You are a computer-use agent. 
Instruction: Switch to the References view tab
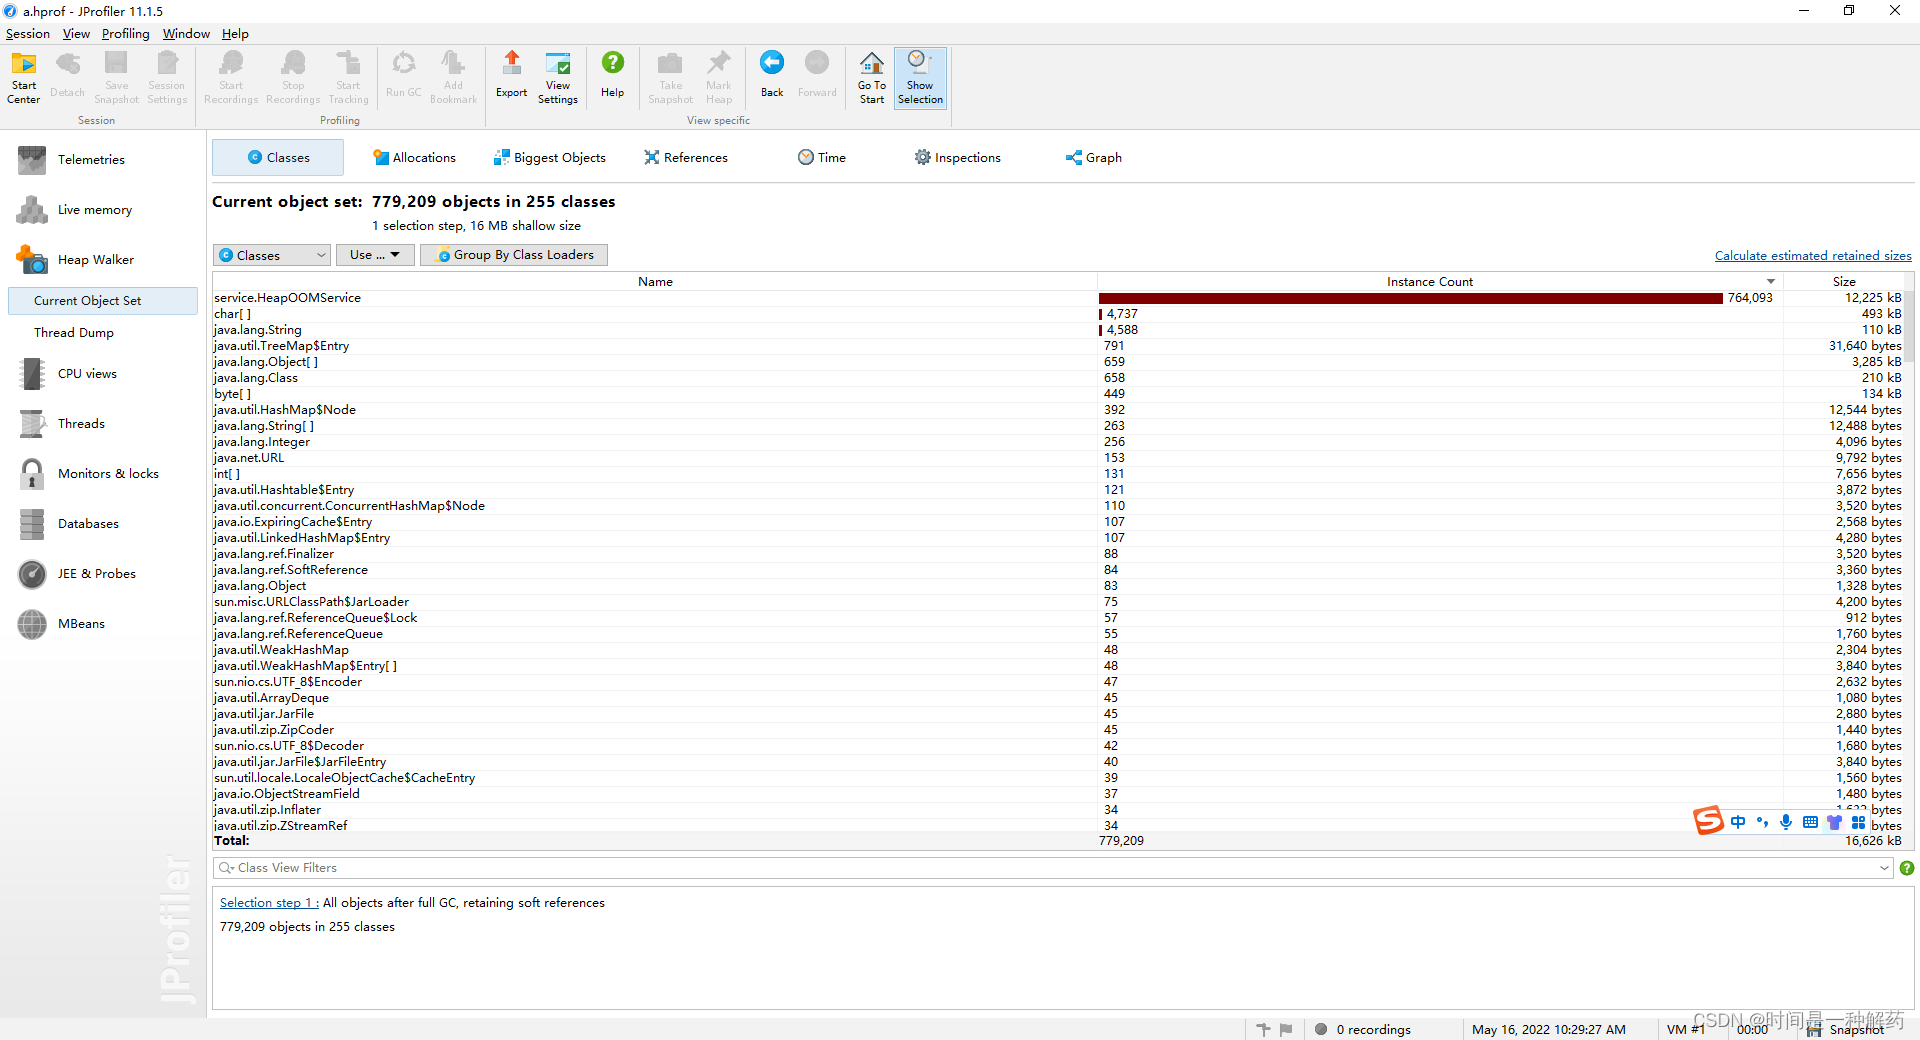pyautogui.click(x=686, y=157)
